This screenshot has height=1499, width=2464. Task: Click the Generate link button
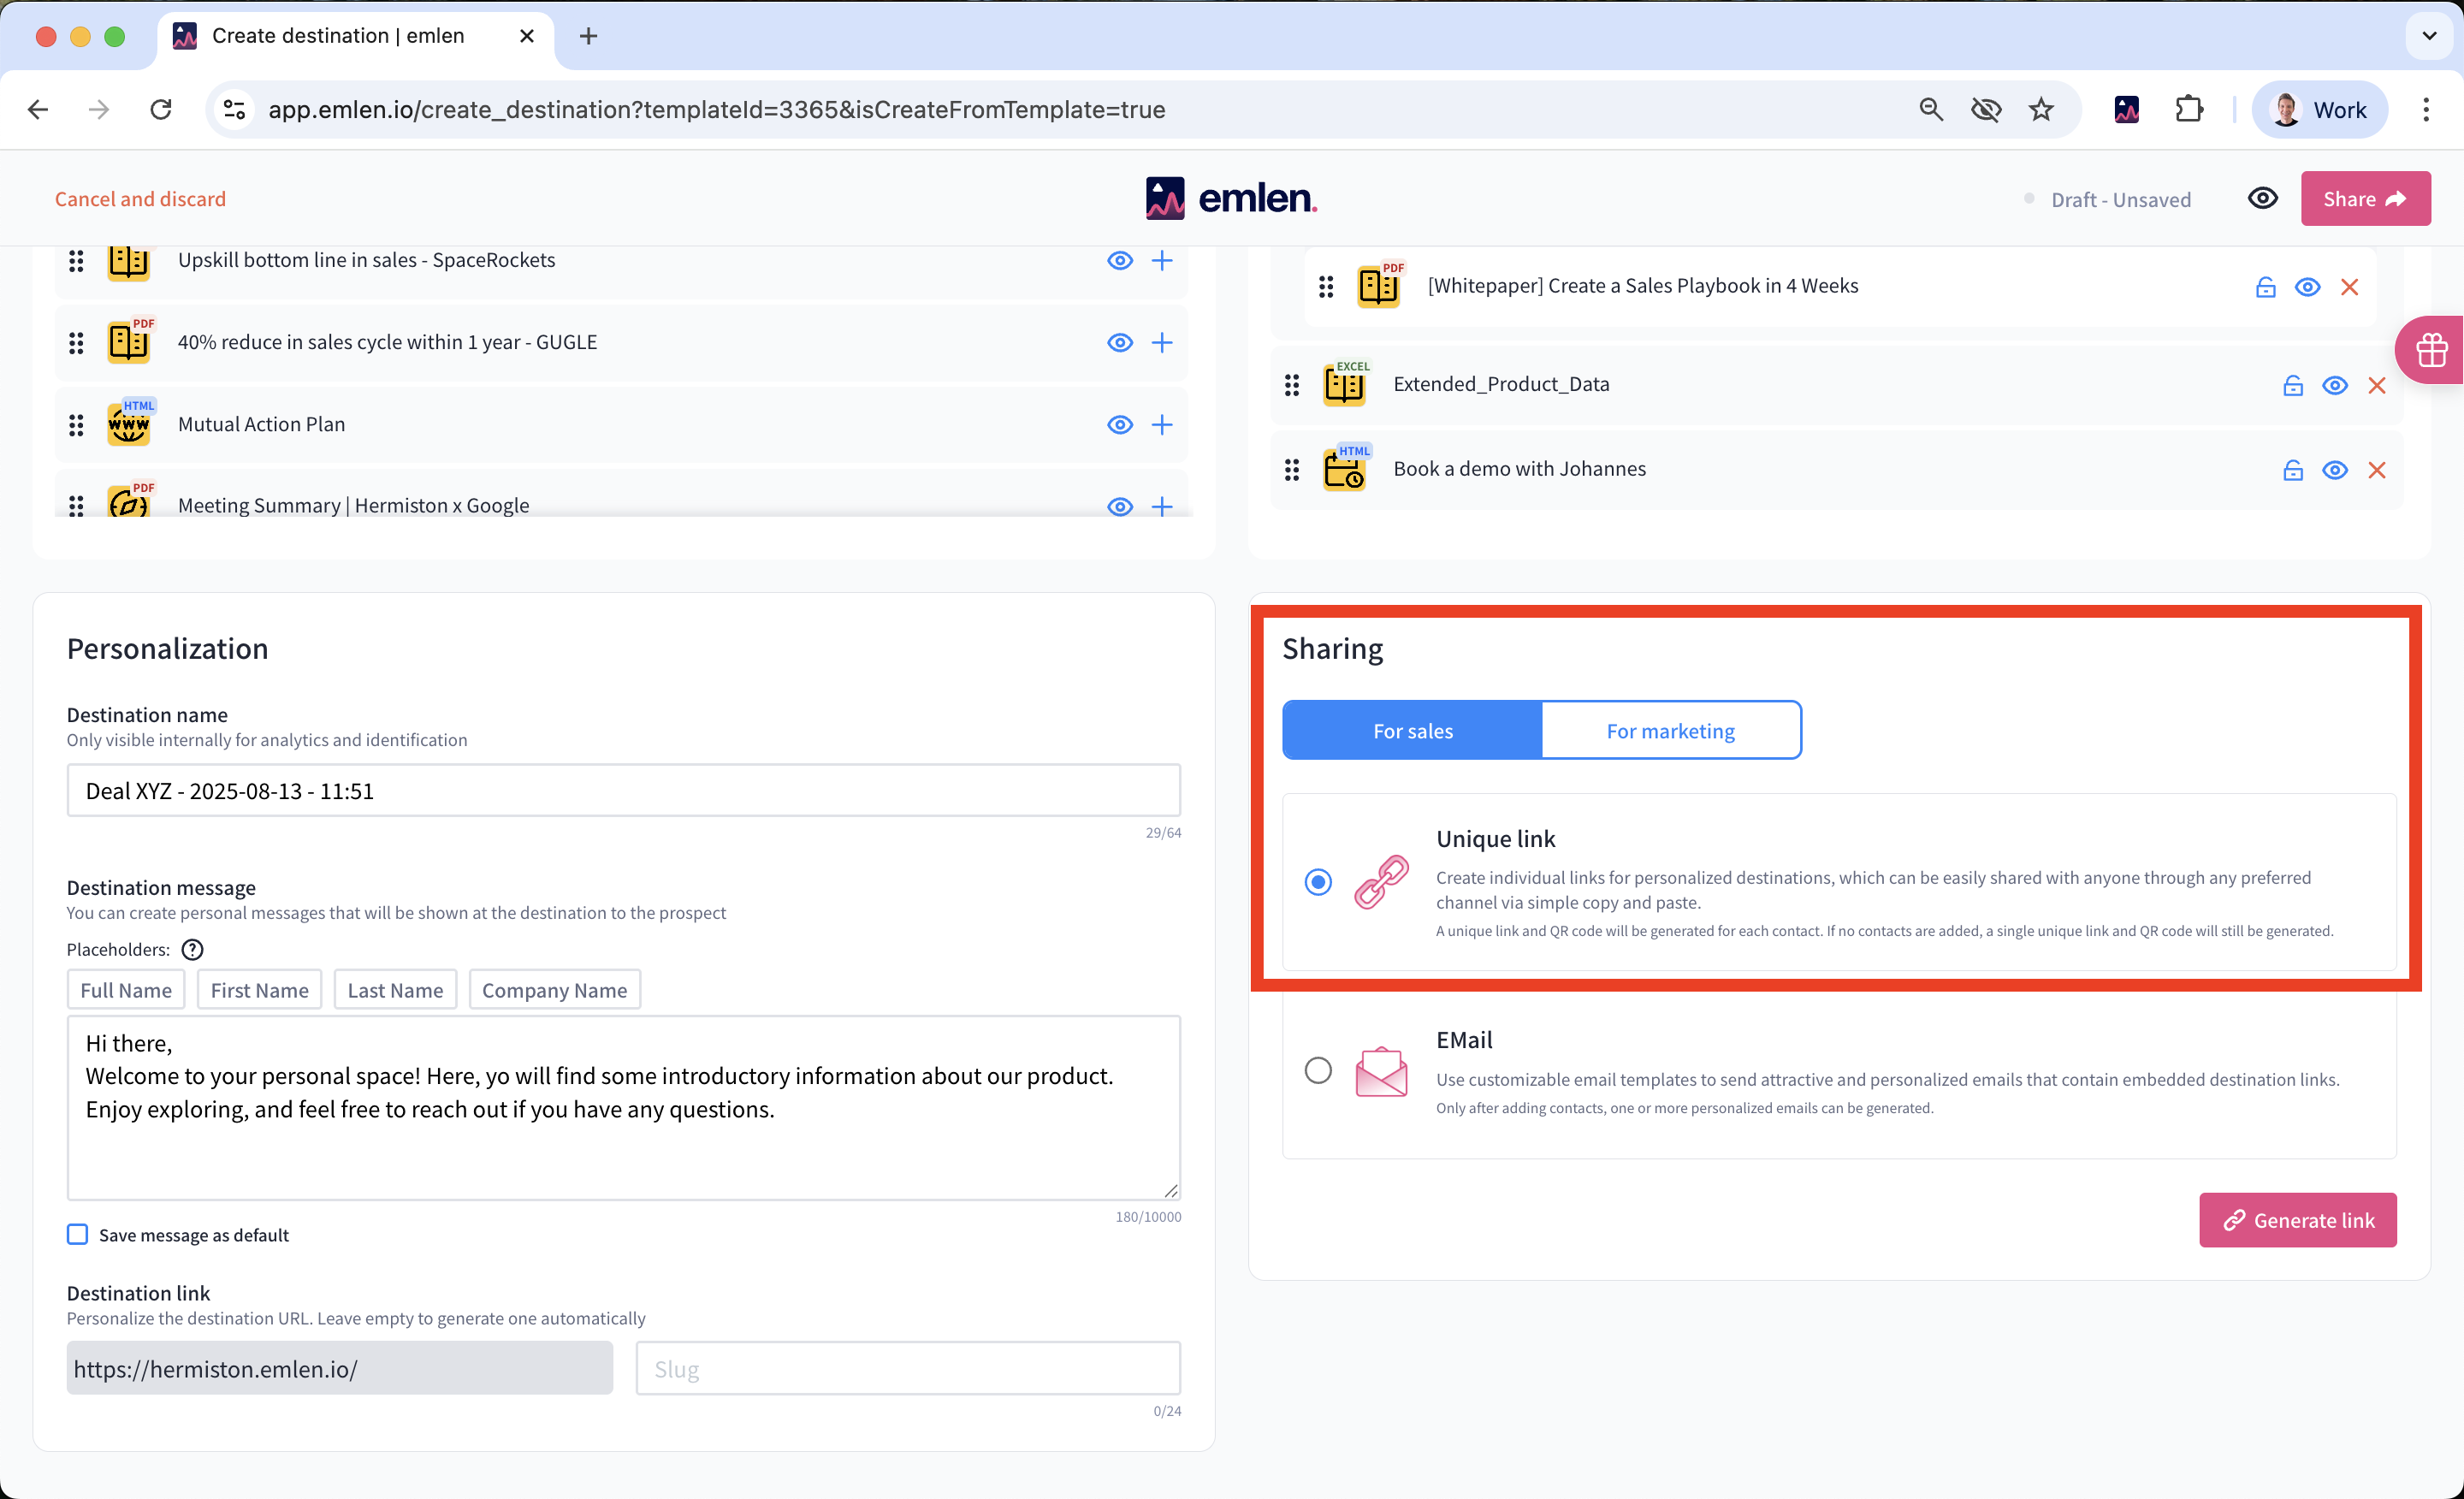coord(2297,1220)
